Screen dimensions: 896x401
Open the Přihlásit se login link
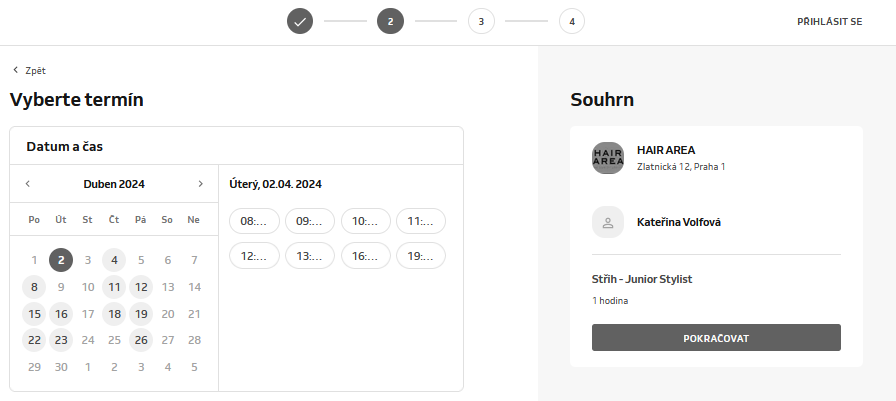point(829,21)
